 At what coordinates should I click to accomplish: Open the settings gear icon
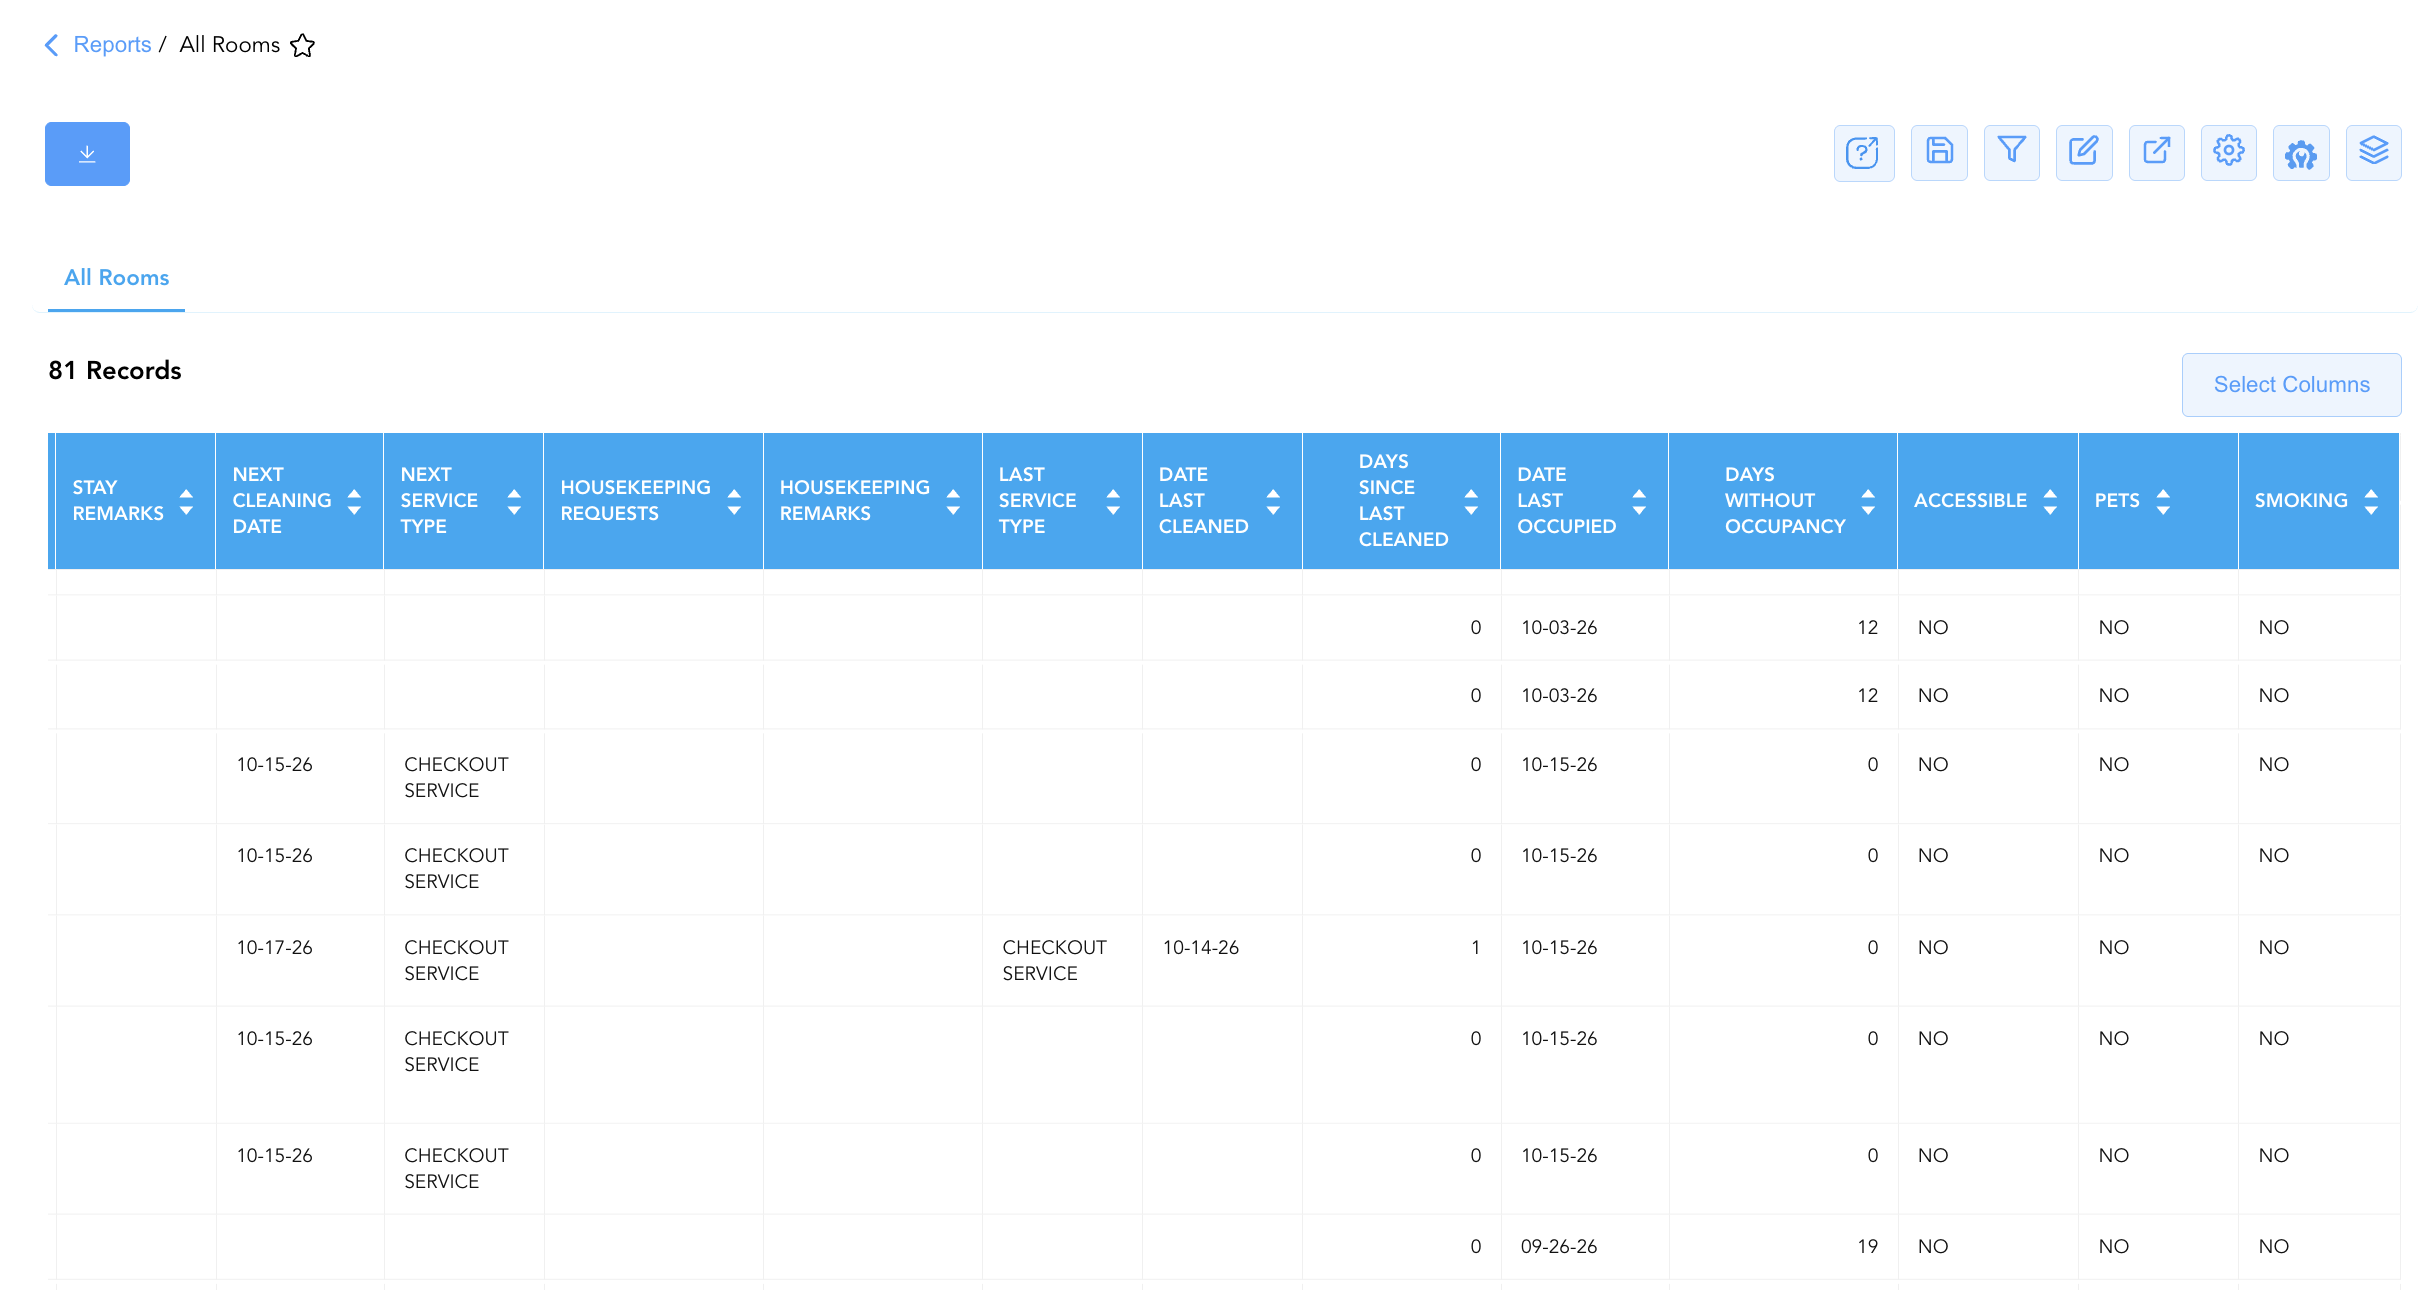click(x=2229, y=152)
